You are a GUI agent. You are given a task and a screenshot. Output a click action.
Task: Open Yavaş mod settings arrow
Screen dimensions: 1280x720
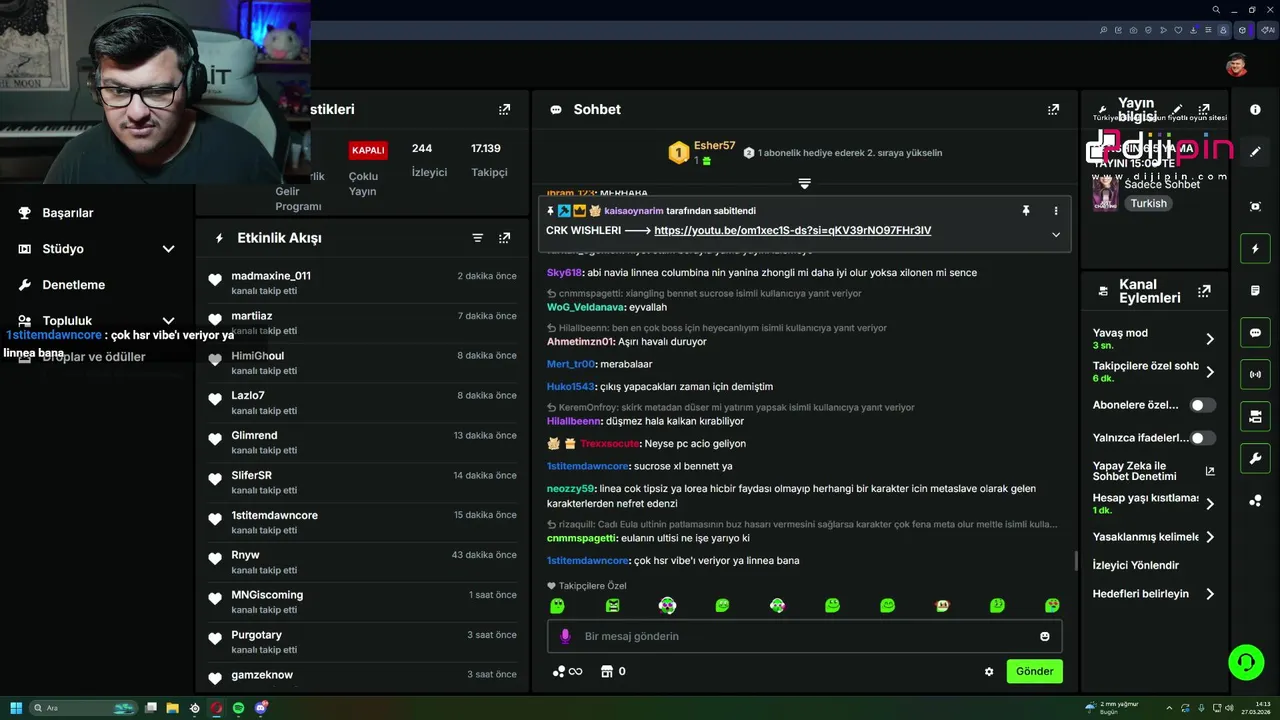point(1210,339)
